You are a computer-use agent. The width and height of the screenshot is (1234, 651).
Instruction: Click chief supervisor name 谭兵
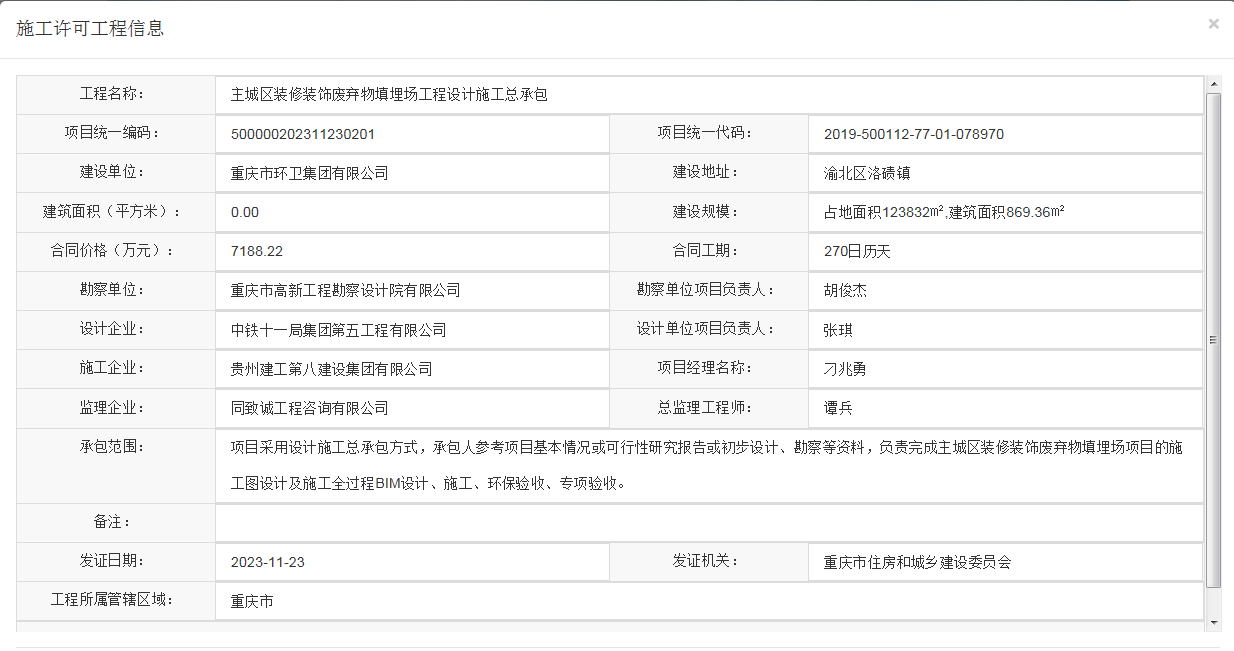[838, 408]
